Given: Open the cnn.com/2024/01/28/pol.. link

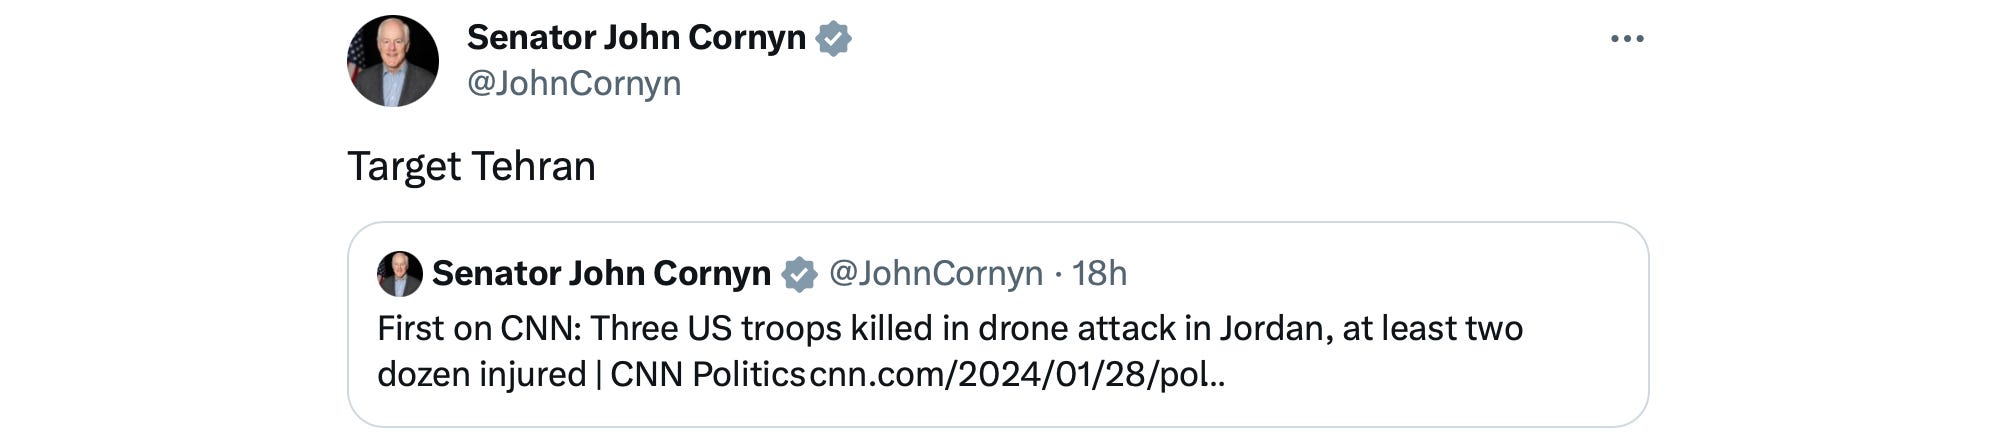Looking at the screenshot, I should pos(1016,374).
